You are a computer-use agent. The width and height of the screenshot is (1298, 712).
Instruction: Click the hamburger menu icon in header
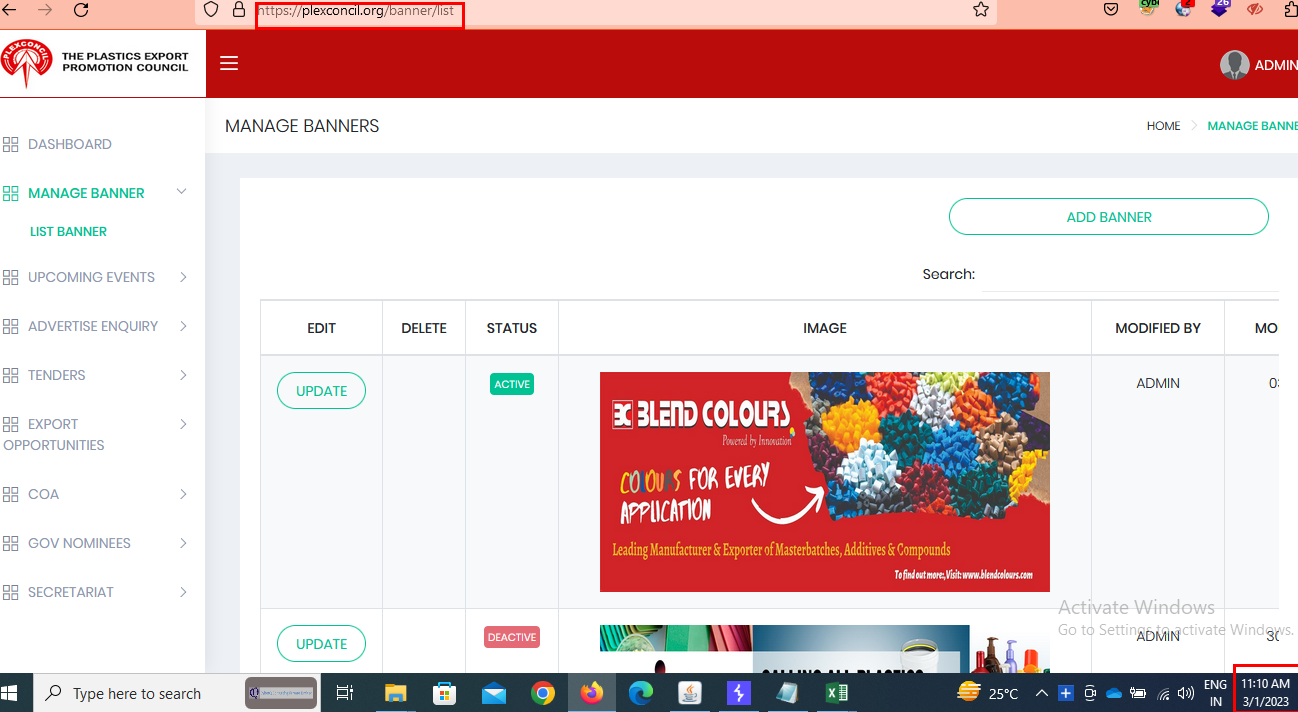coord(229,64)
